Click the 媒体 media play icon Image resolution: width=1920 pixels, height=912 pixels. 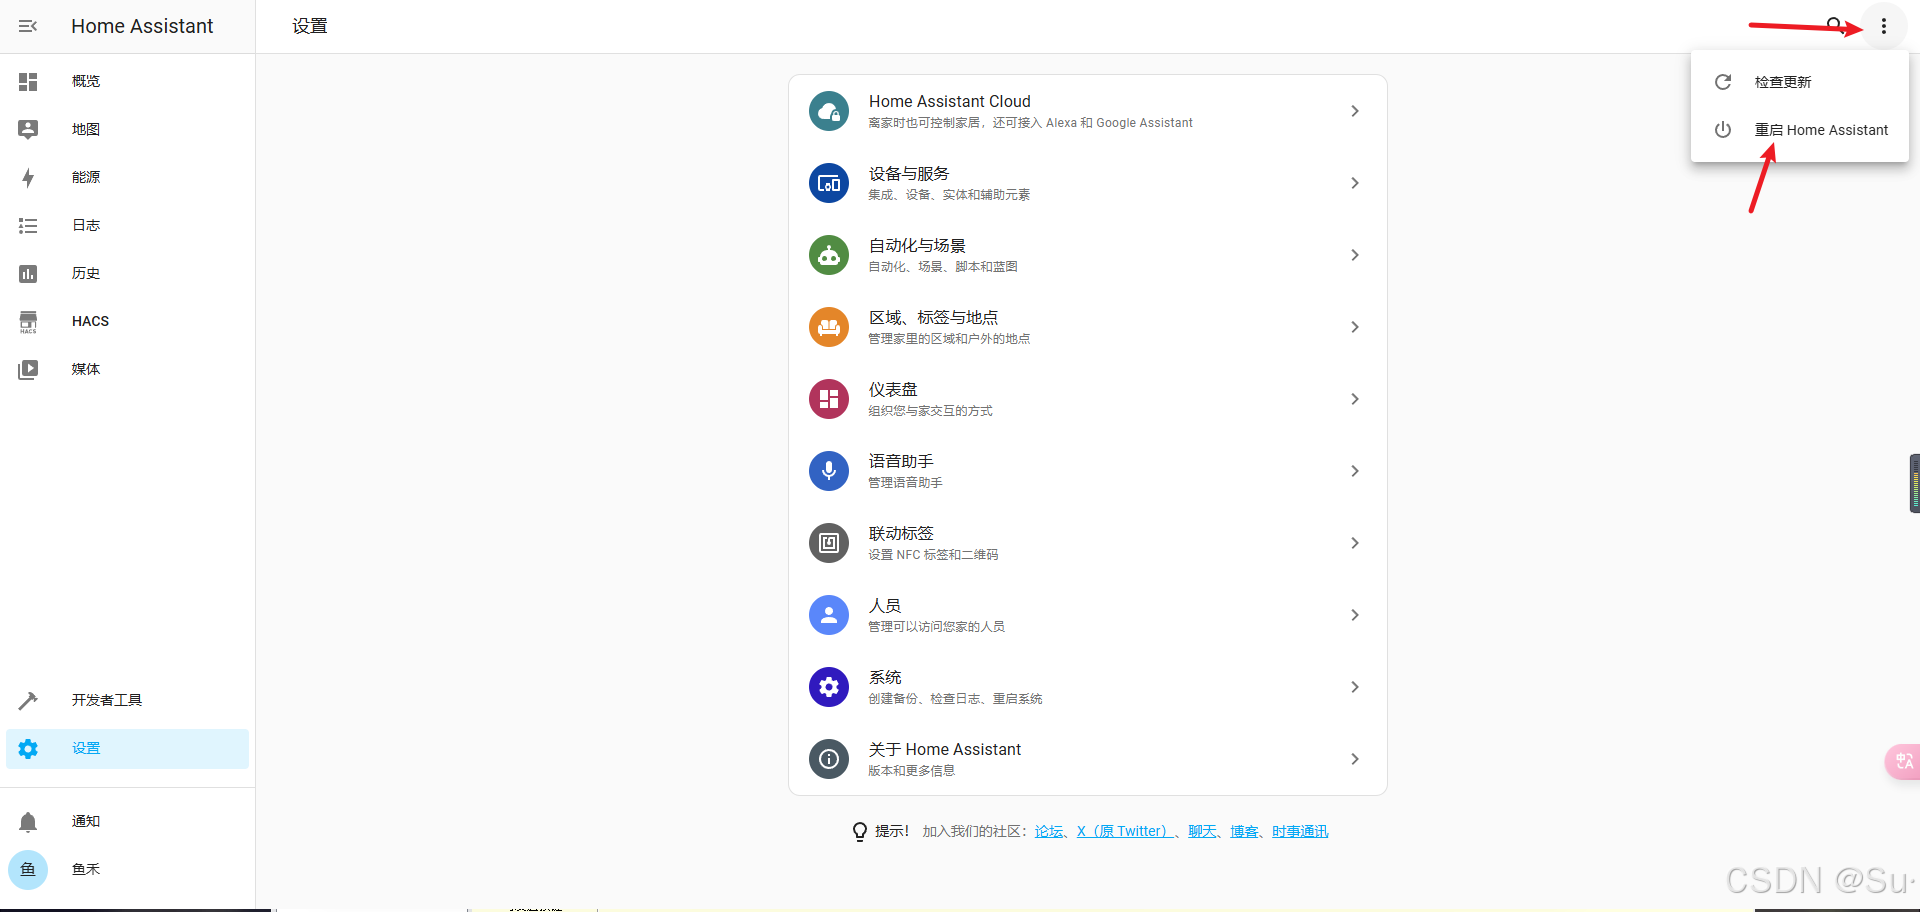(x=28, y=369)
